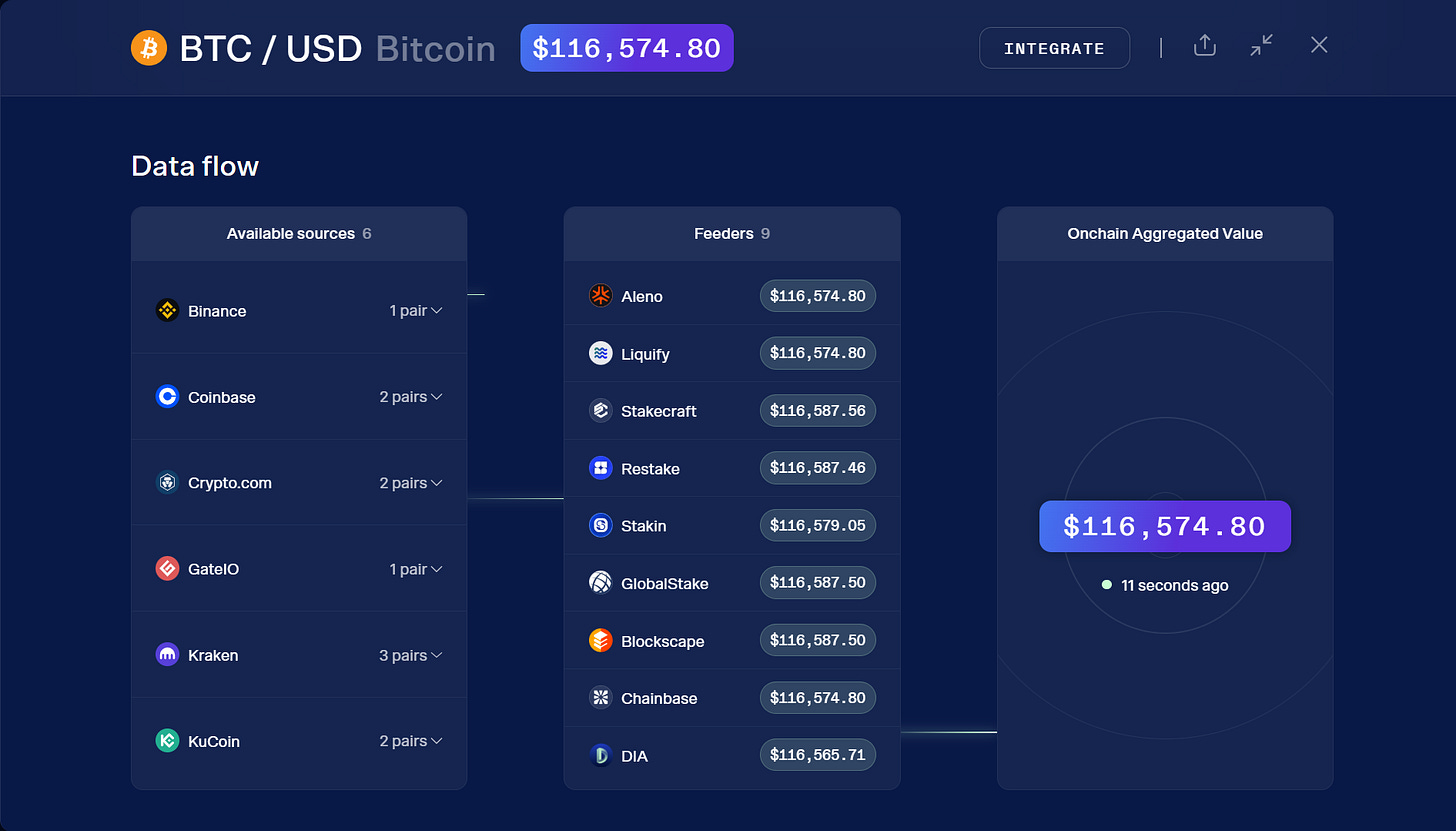The height and width of the screenshot is (831, 1456).
Task: Click the Chainbase feeder icon
Action: (x=600, y=697)
